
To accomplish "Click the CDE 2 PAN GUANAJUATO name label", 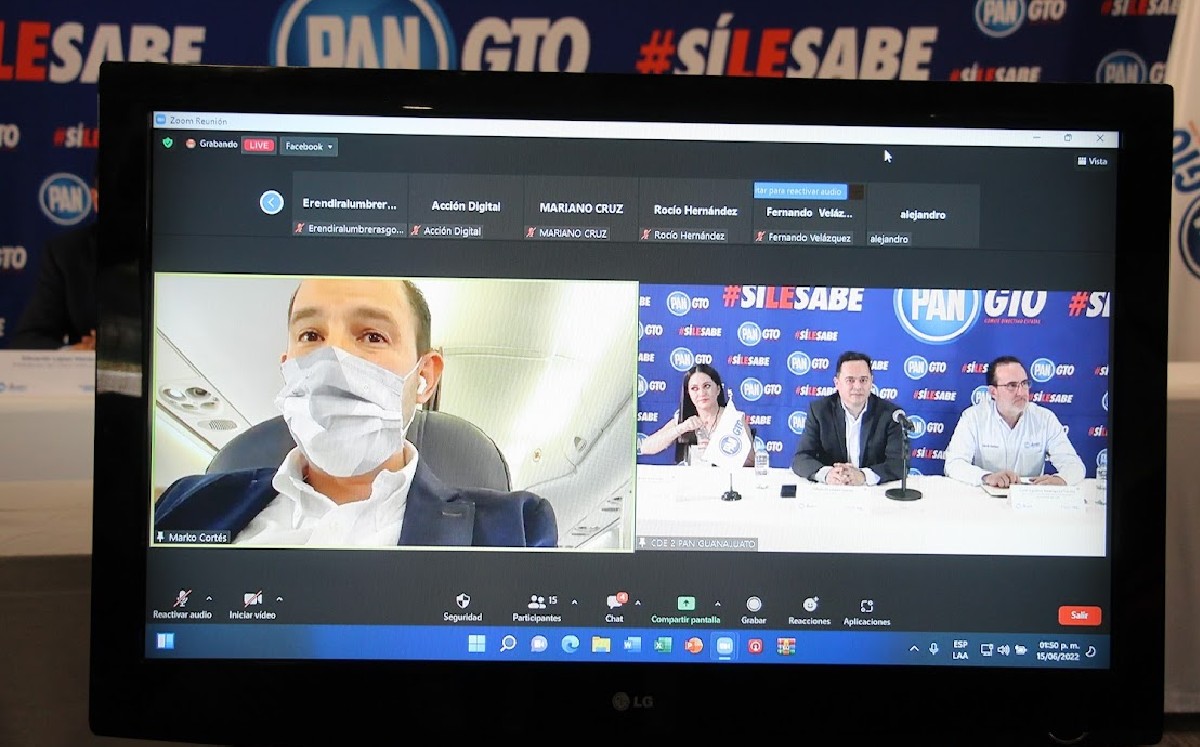I will (697, 544).
